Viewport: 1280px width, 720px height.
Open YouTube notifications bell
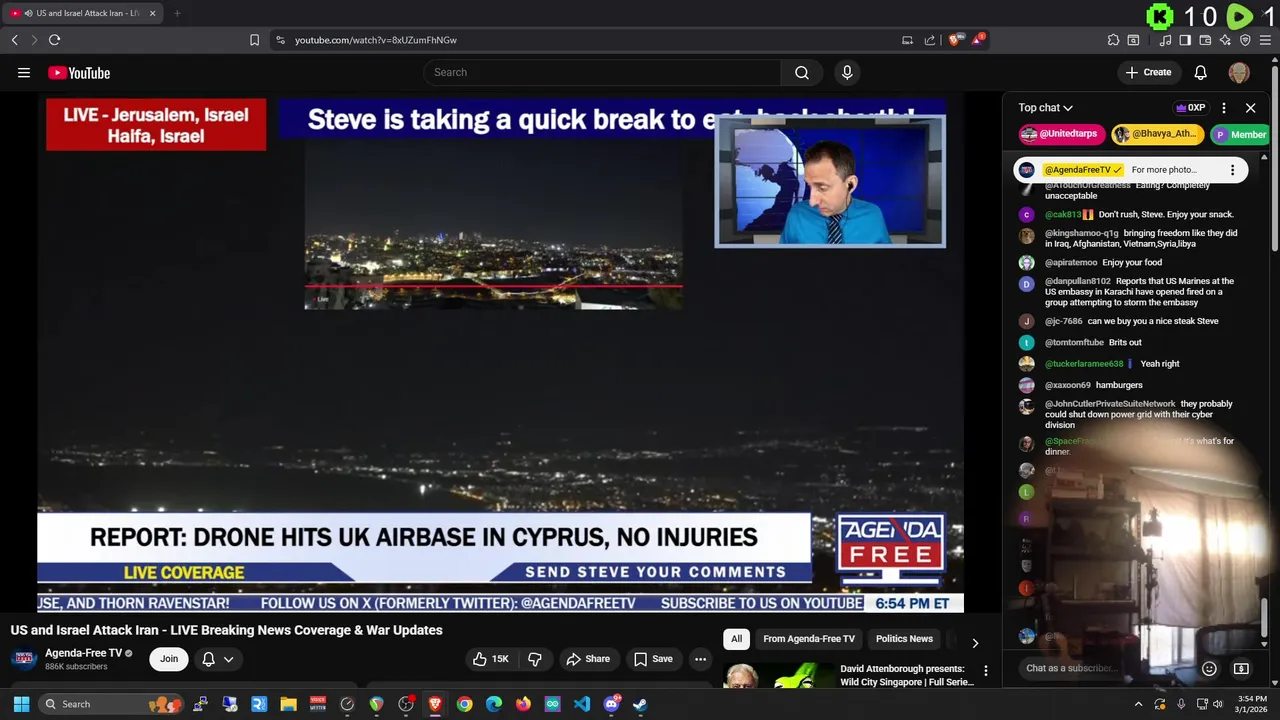click(x=1200, y=72)
